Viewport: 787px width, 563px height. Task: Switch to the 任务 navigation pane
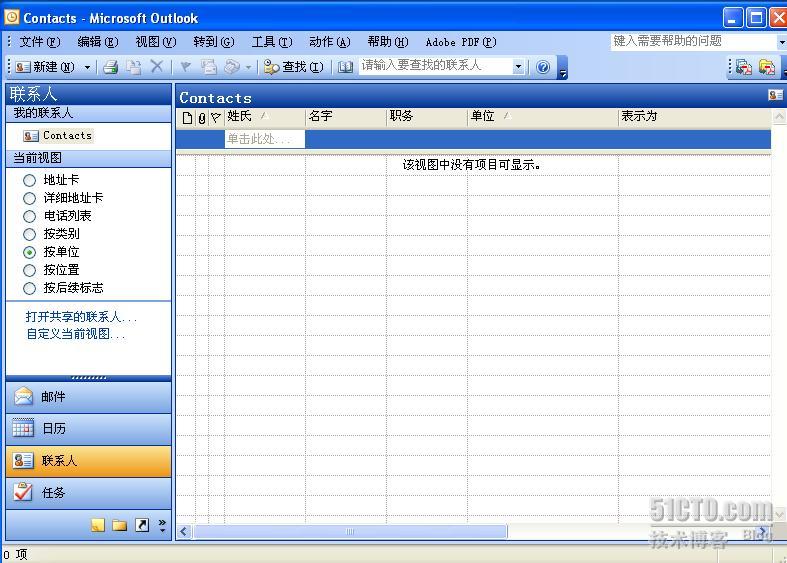89,493
